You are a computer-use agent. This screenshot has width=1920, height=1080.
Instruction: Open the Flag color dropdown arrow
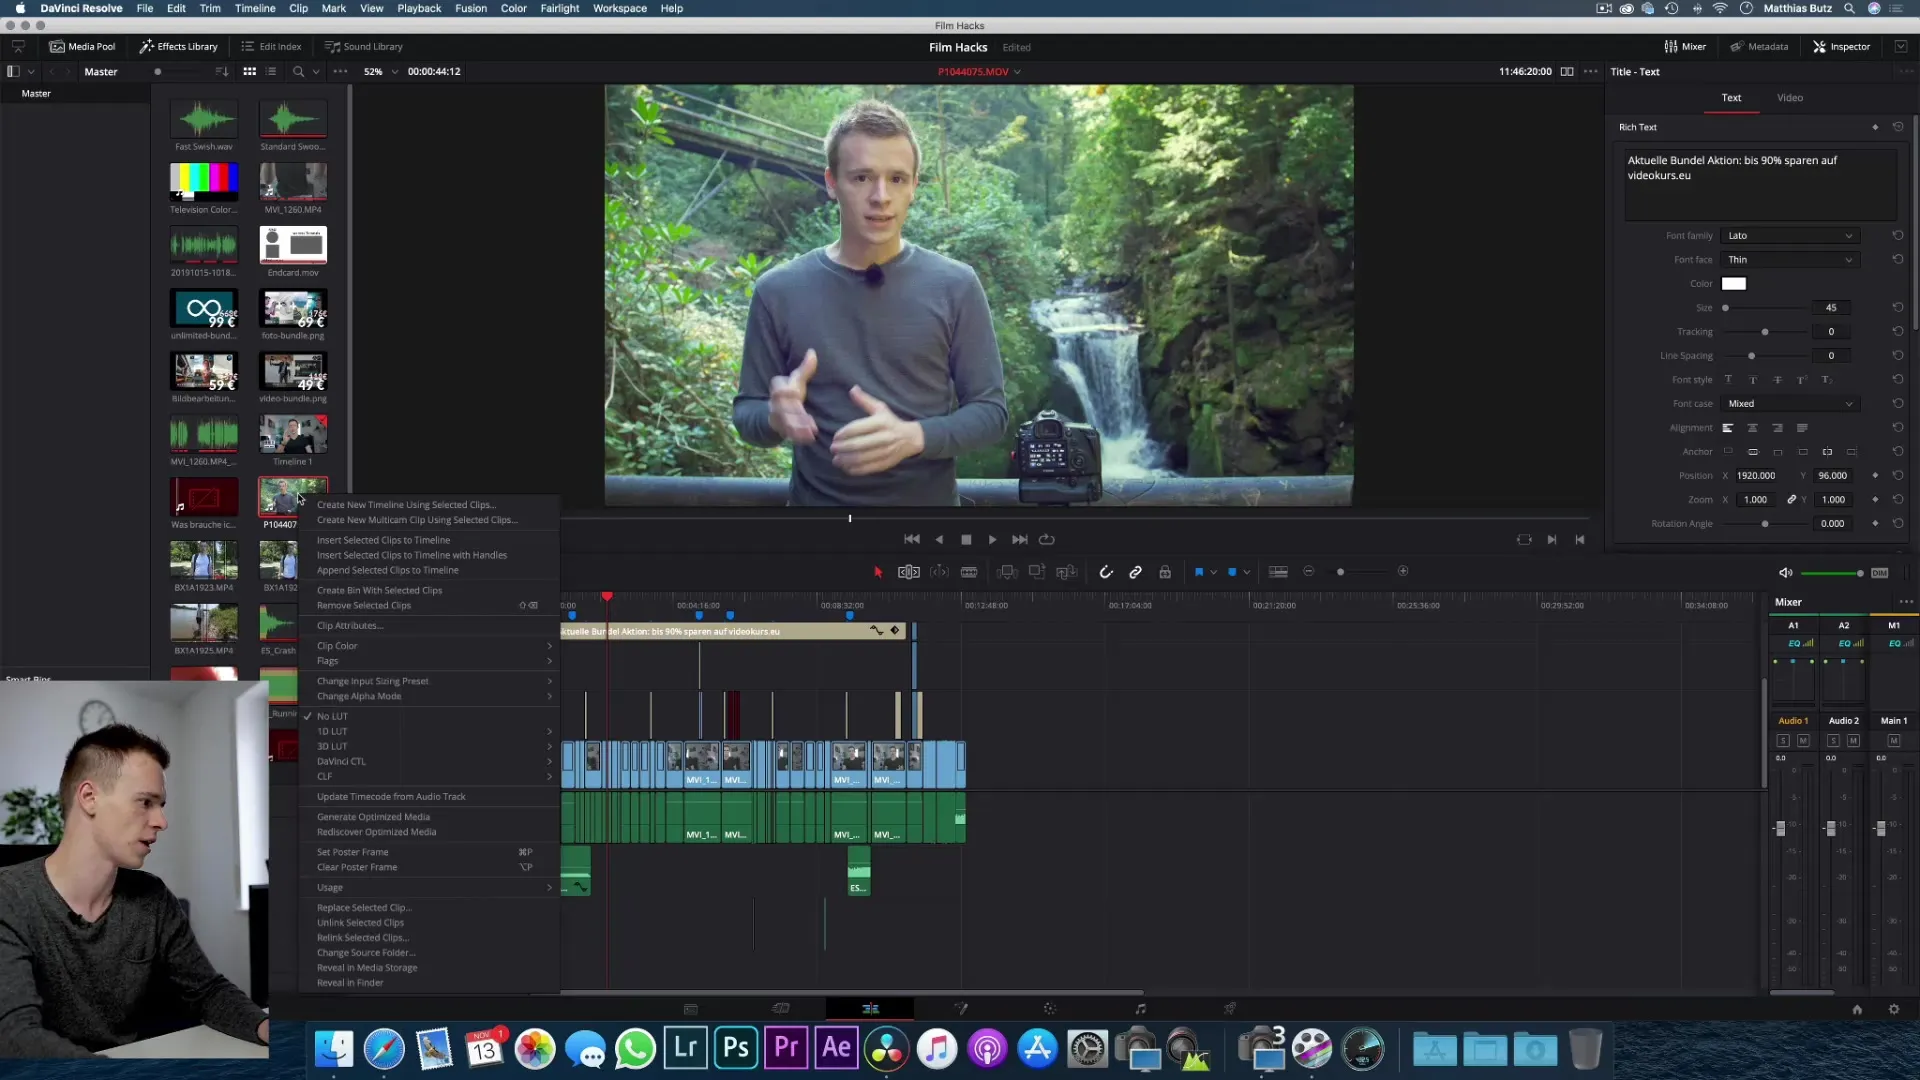(x=1214, y=573)
